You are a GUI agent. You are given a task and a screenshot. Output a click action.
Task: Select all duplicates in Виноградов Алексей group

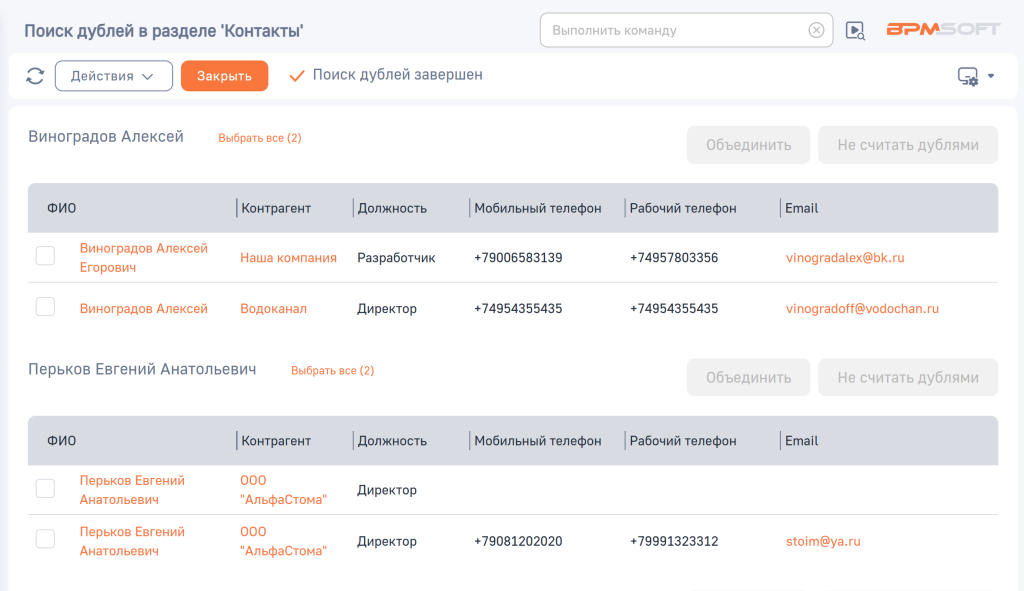pyautogui.click(x=260, y=138)
